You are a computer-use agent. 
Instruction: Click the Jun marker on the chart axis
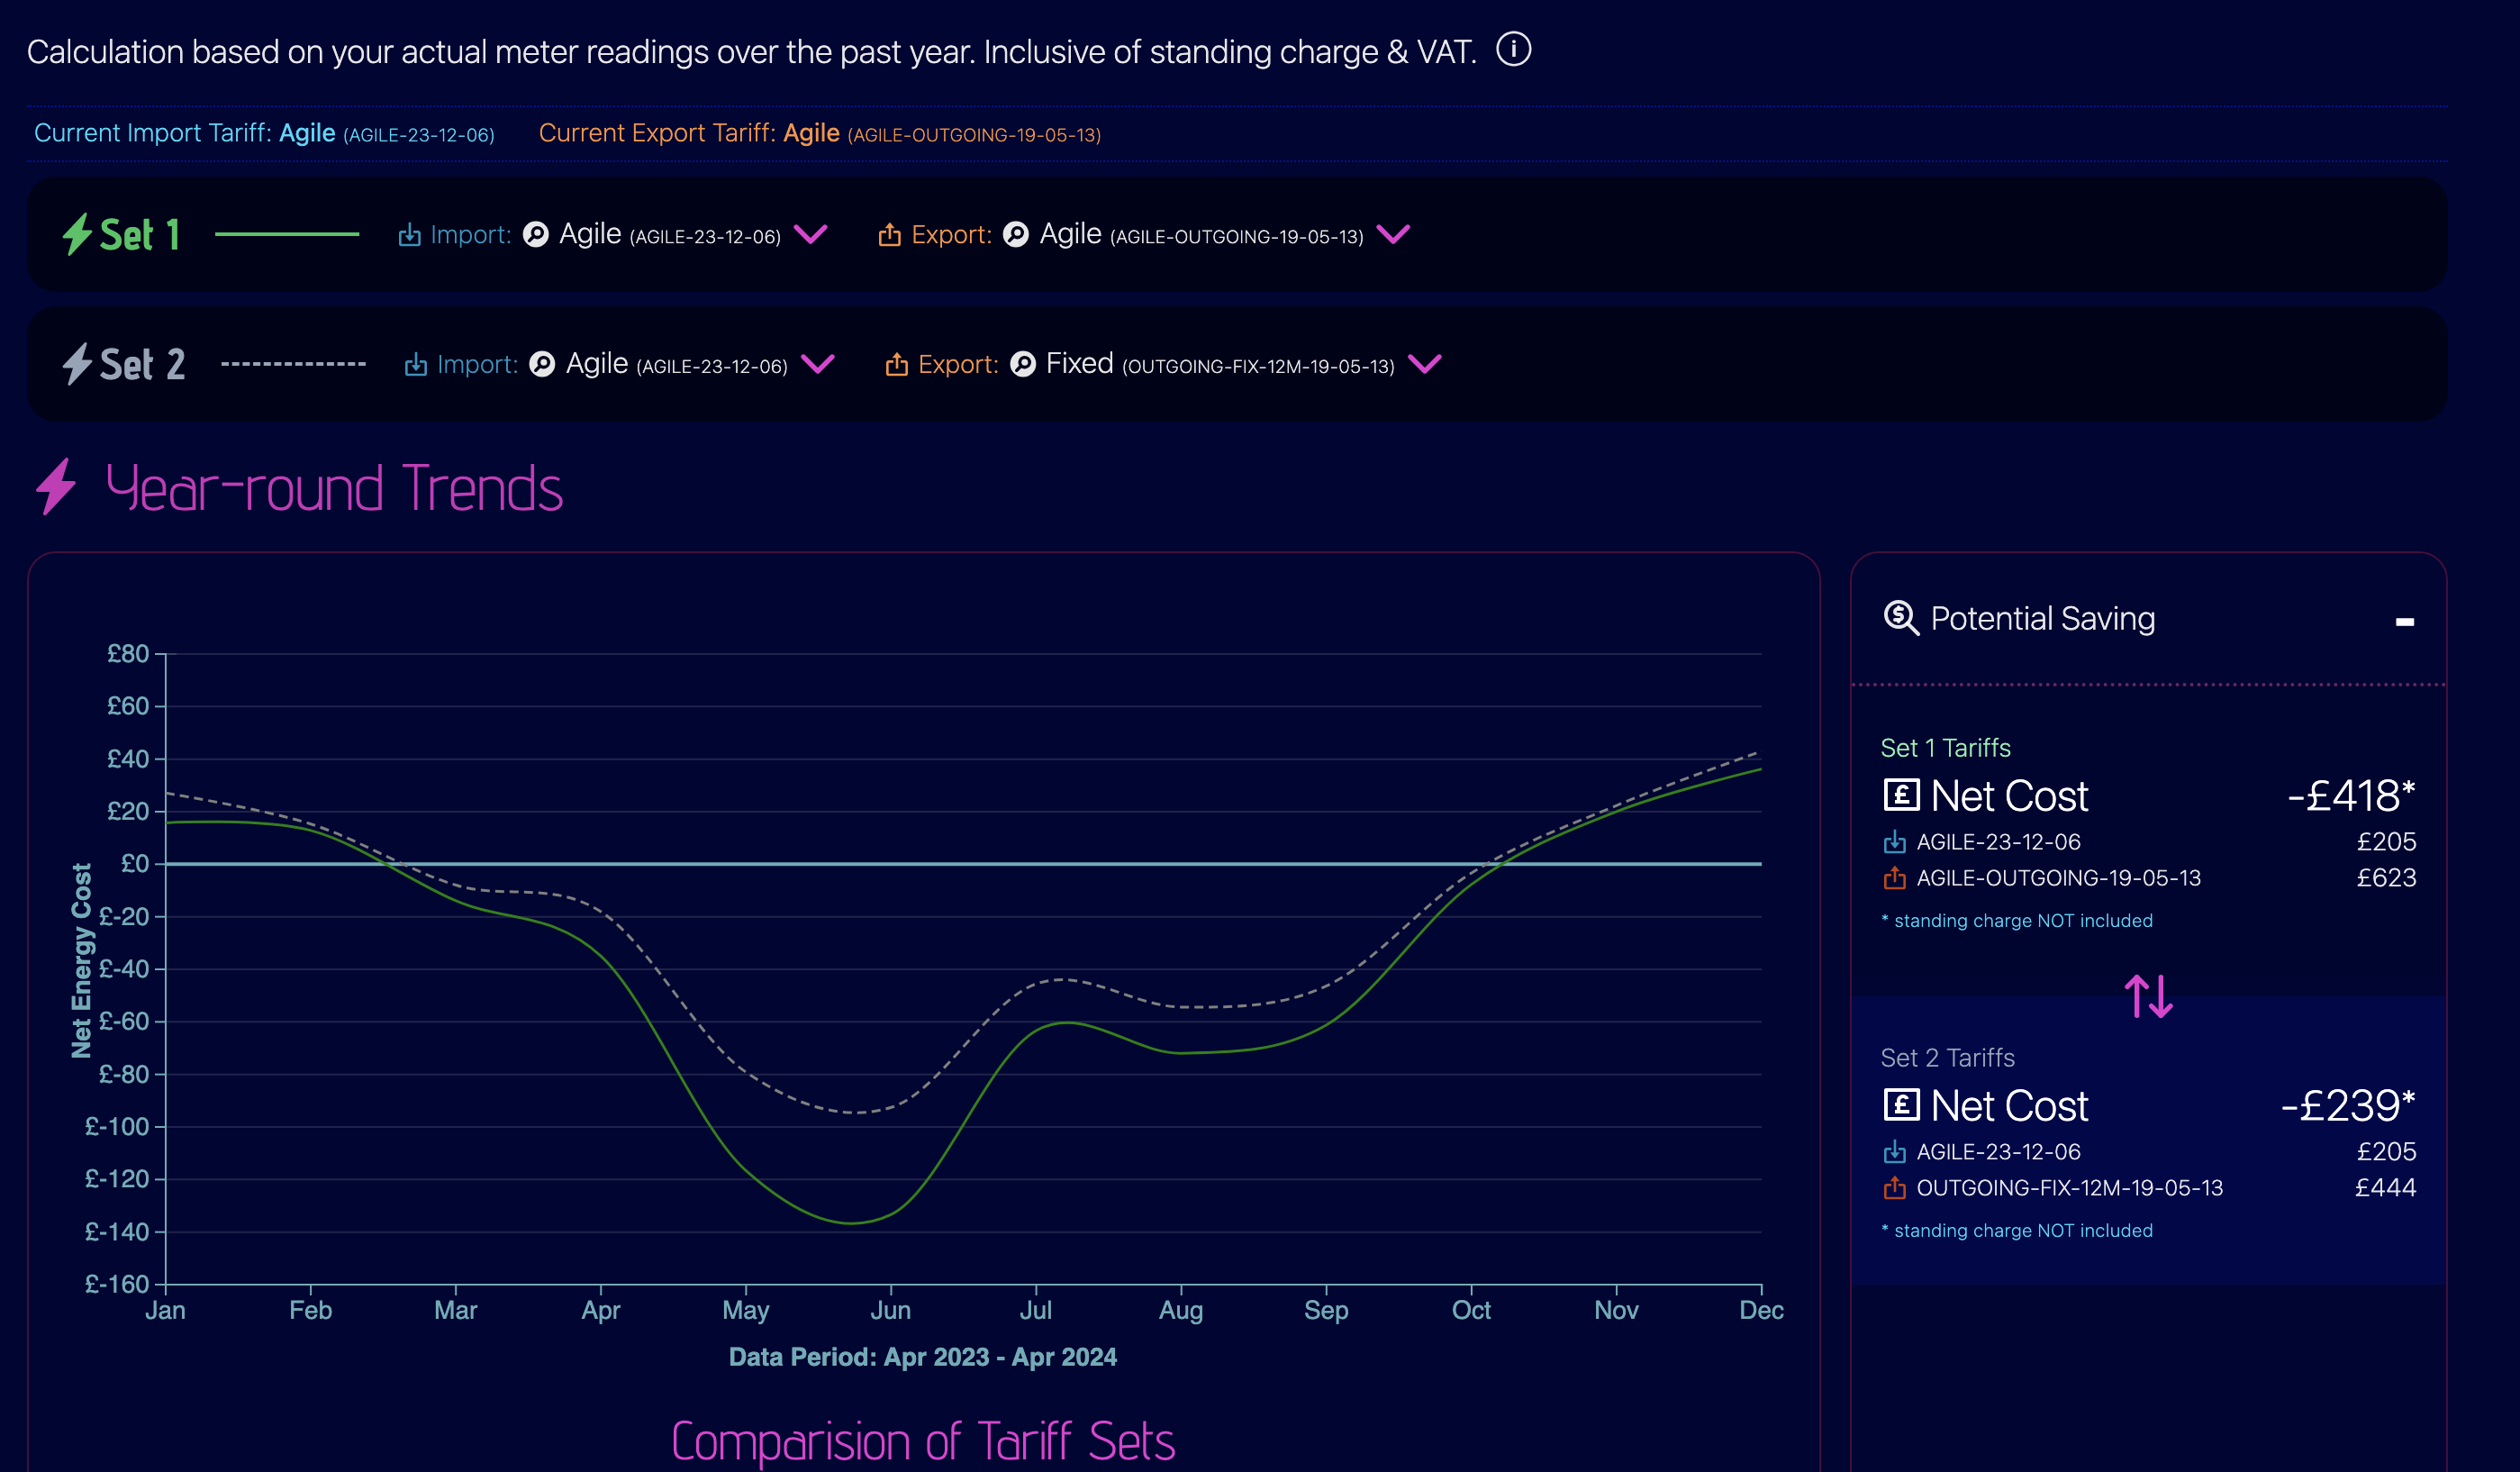point(890,1309)
